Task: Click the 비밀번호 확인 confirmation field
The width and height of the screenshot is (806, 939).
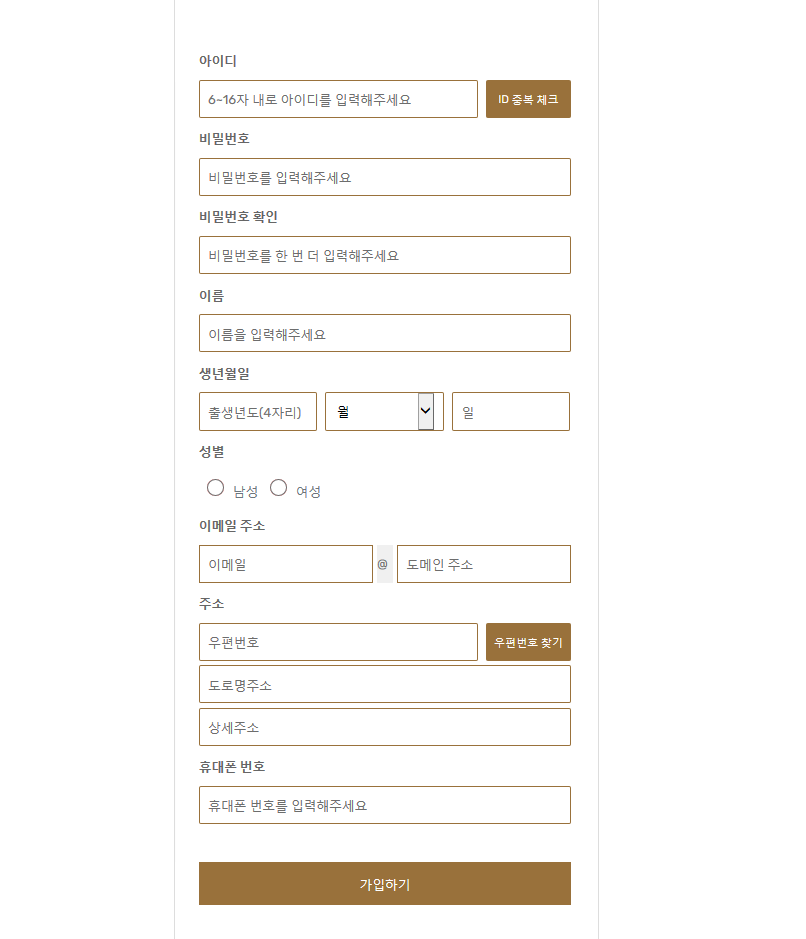Action: coord(385,255)
